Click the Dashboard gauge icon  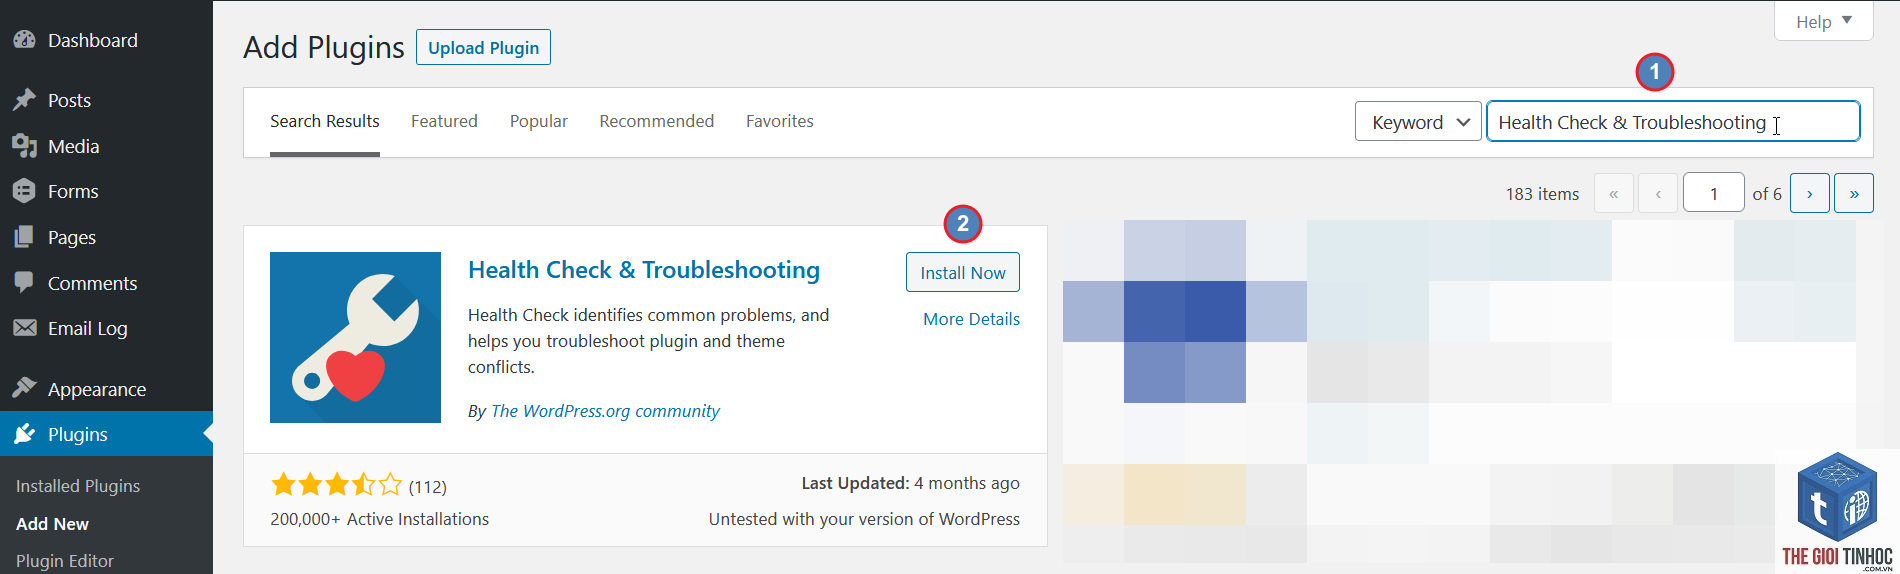(25, 40)
